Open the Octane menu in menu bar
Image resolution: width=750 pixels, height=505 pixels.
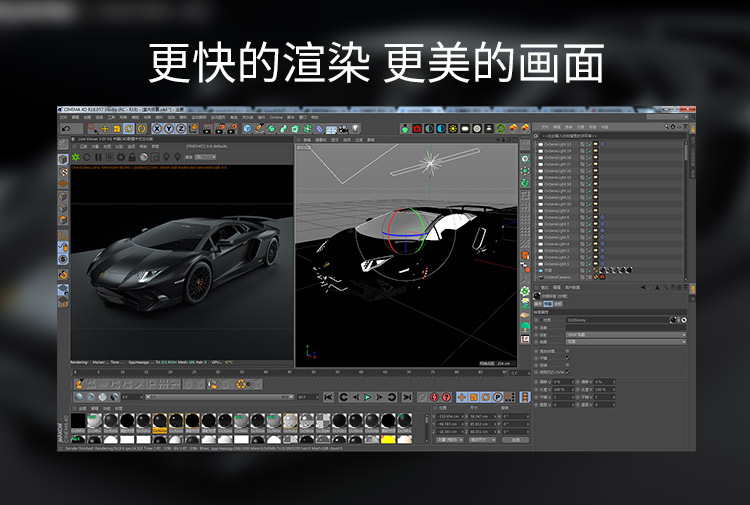(276, 117)
